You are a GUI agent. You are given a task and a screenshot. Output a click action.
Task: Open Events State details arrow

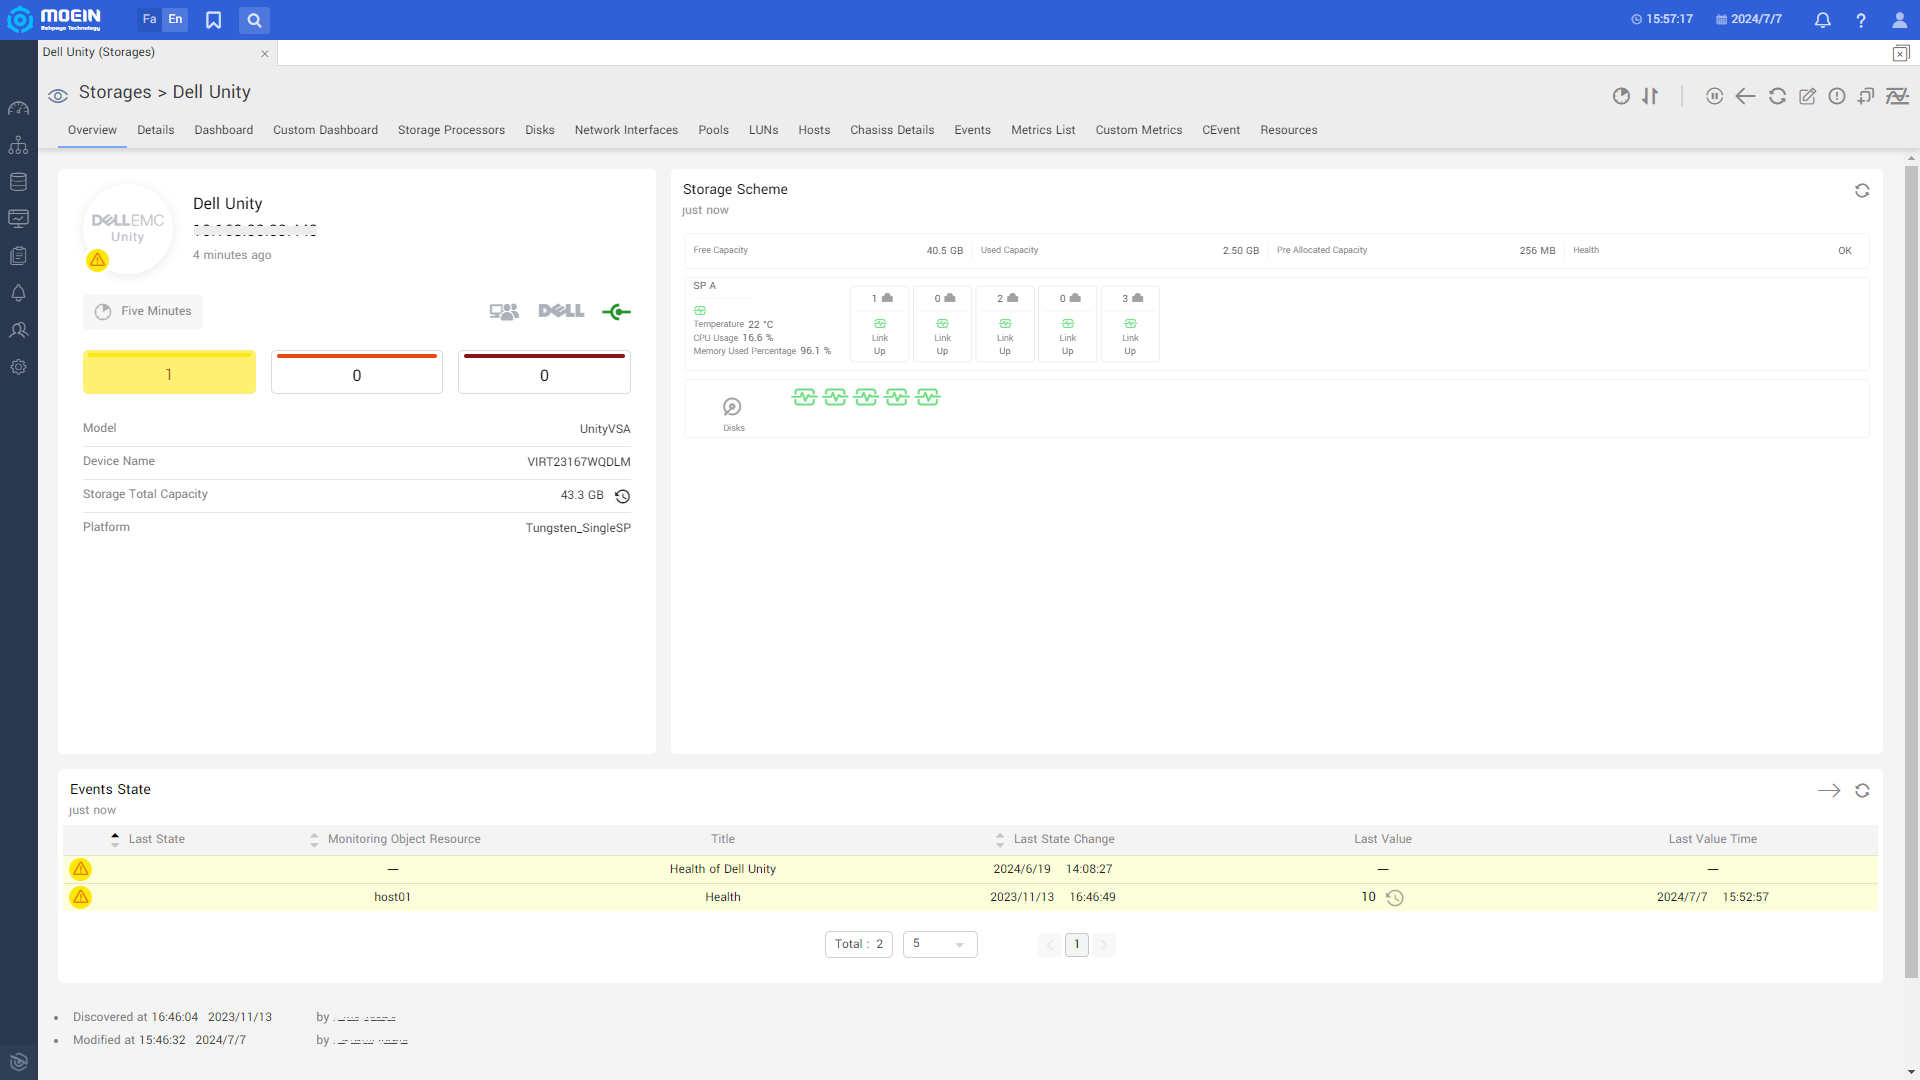[1829, 790]
